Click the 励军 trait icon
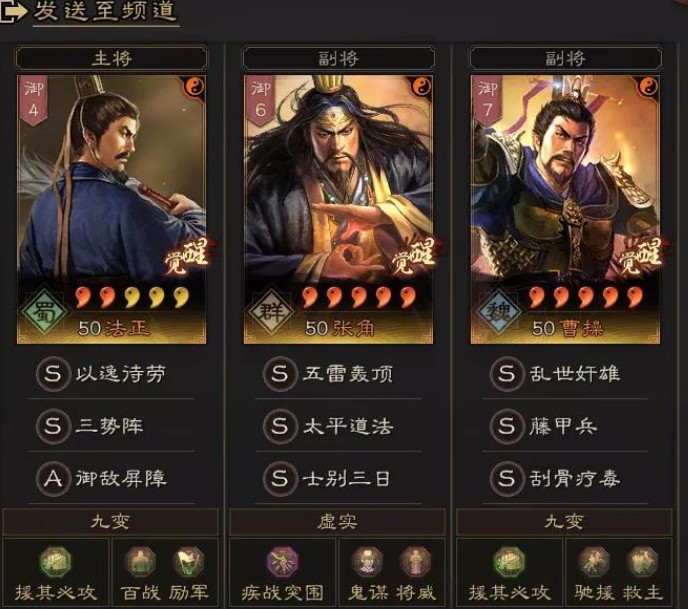The height and width of the screenshot is (609, 688). tap(188, 562)
